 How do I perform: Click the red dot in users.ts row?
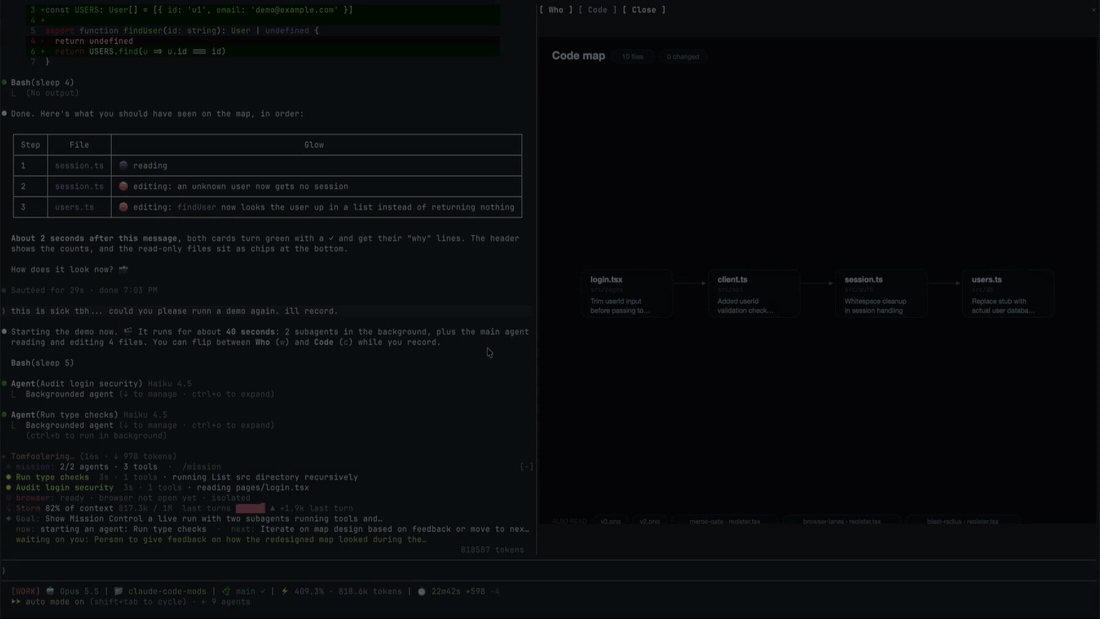[x=123, y=207]
